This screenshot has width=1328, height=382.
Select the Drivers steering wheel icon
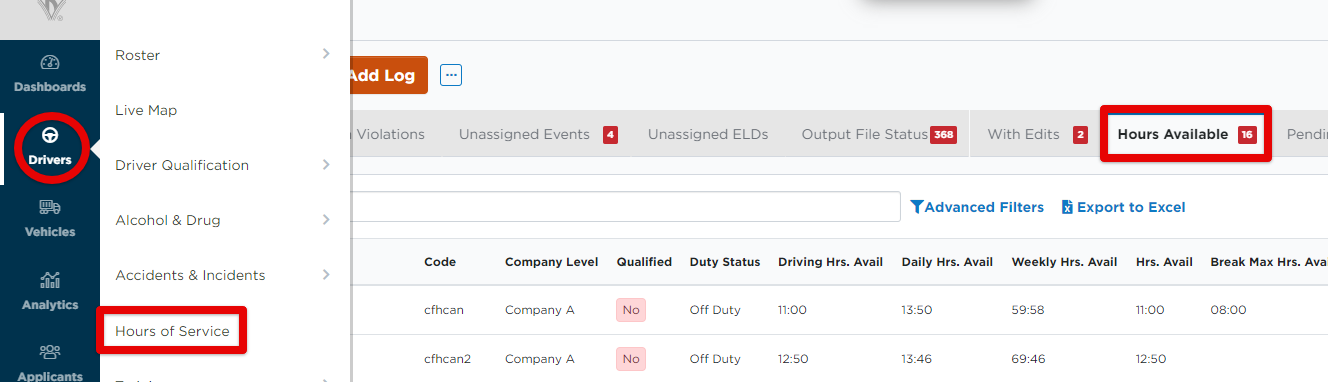click(50, 135)
